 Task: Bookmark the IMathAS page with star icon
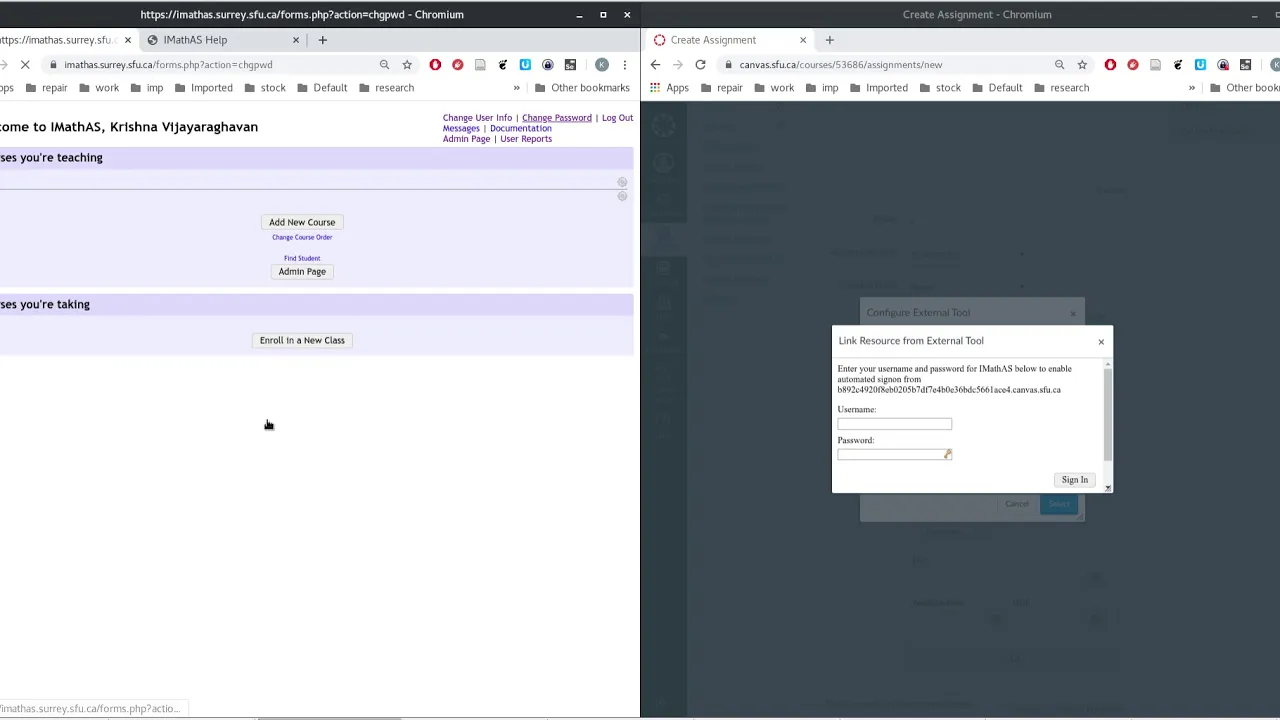pos(407,65)
